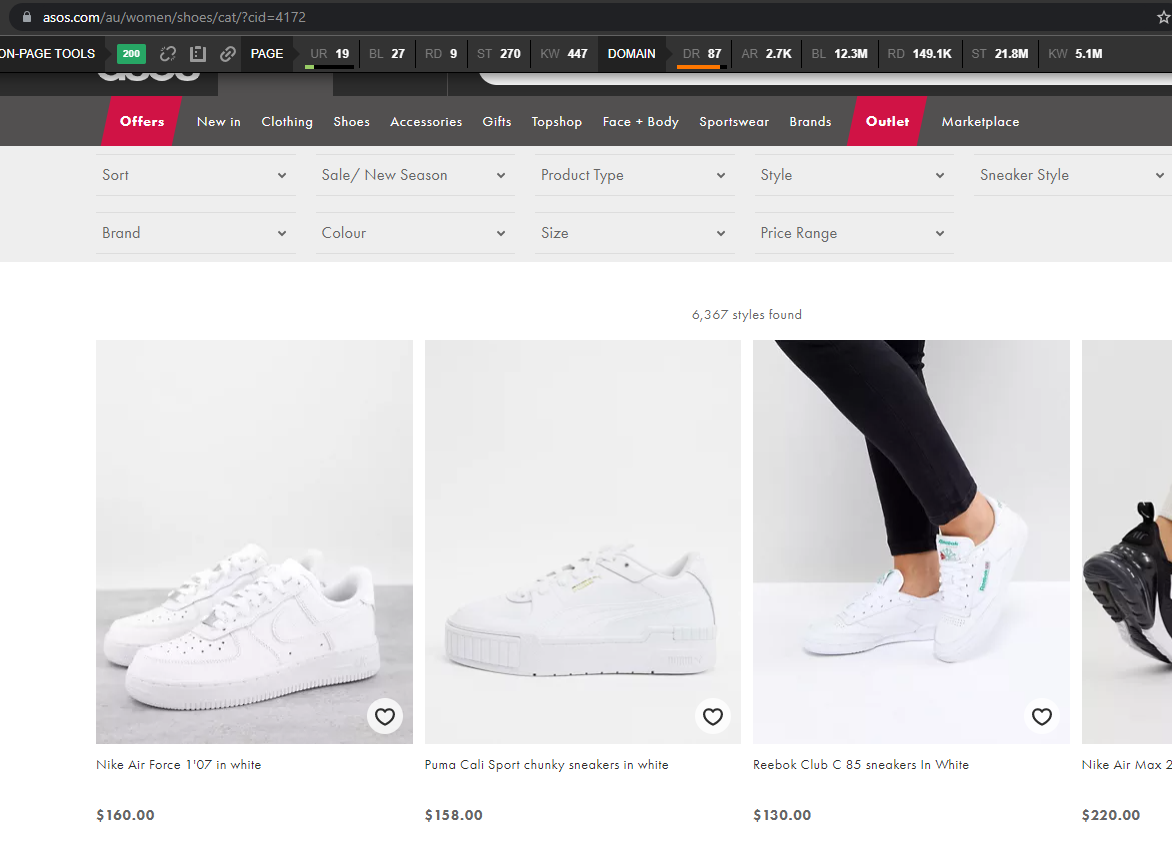Open the Sneaker Style filter
The width and height of the screenshot is (1172, 842).
pos(1073,175)
